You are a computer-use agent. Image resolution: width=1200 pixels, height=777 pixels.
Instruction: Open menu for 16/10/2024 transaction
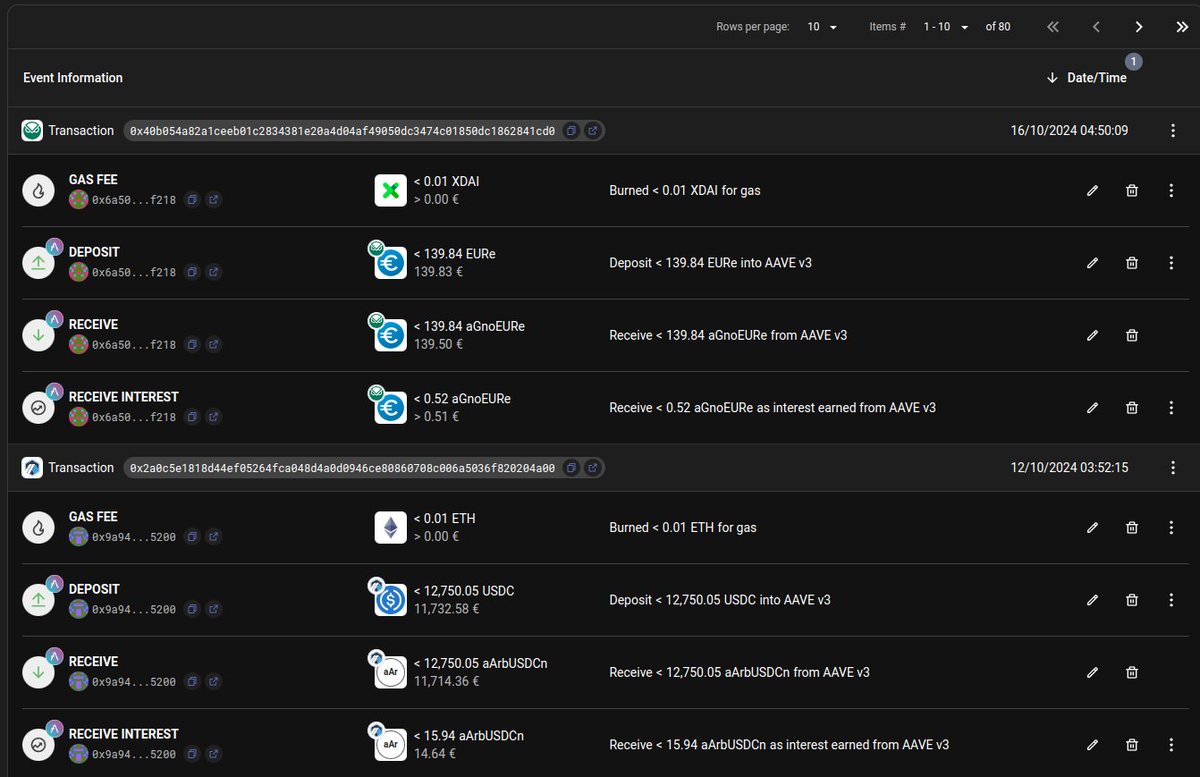pos(1172,131)
